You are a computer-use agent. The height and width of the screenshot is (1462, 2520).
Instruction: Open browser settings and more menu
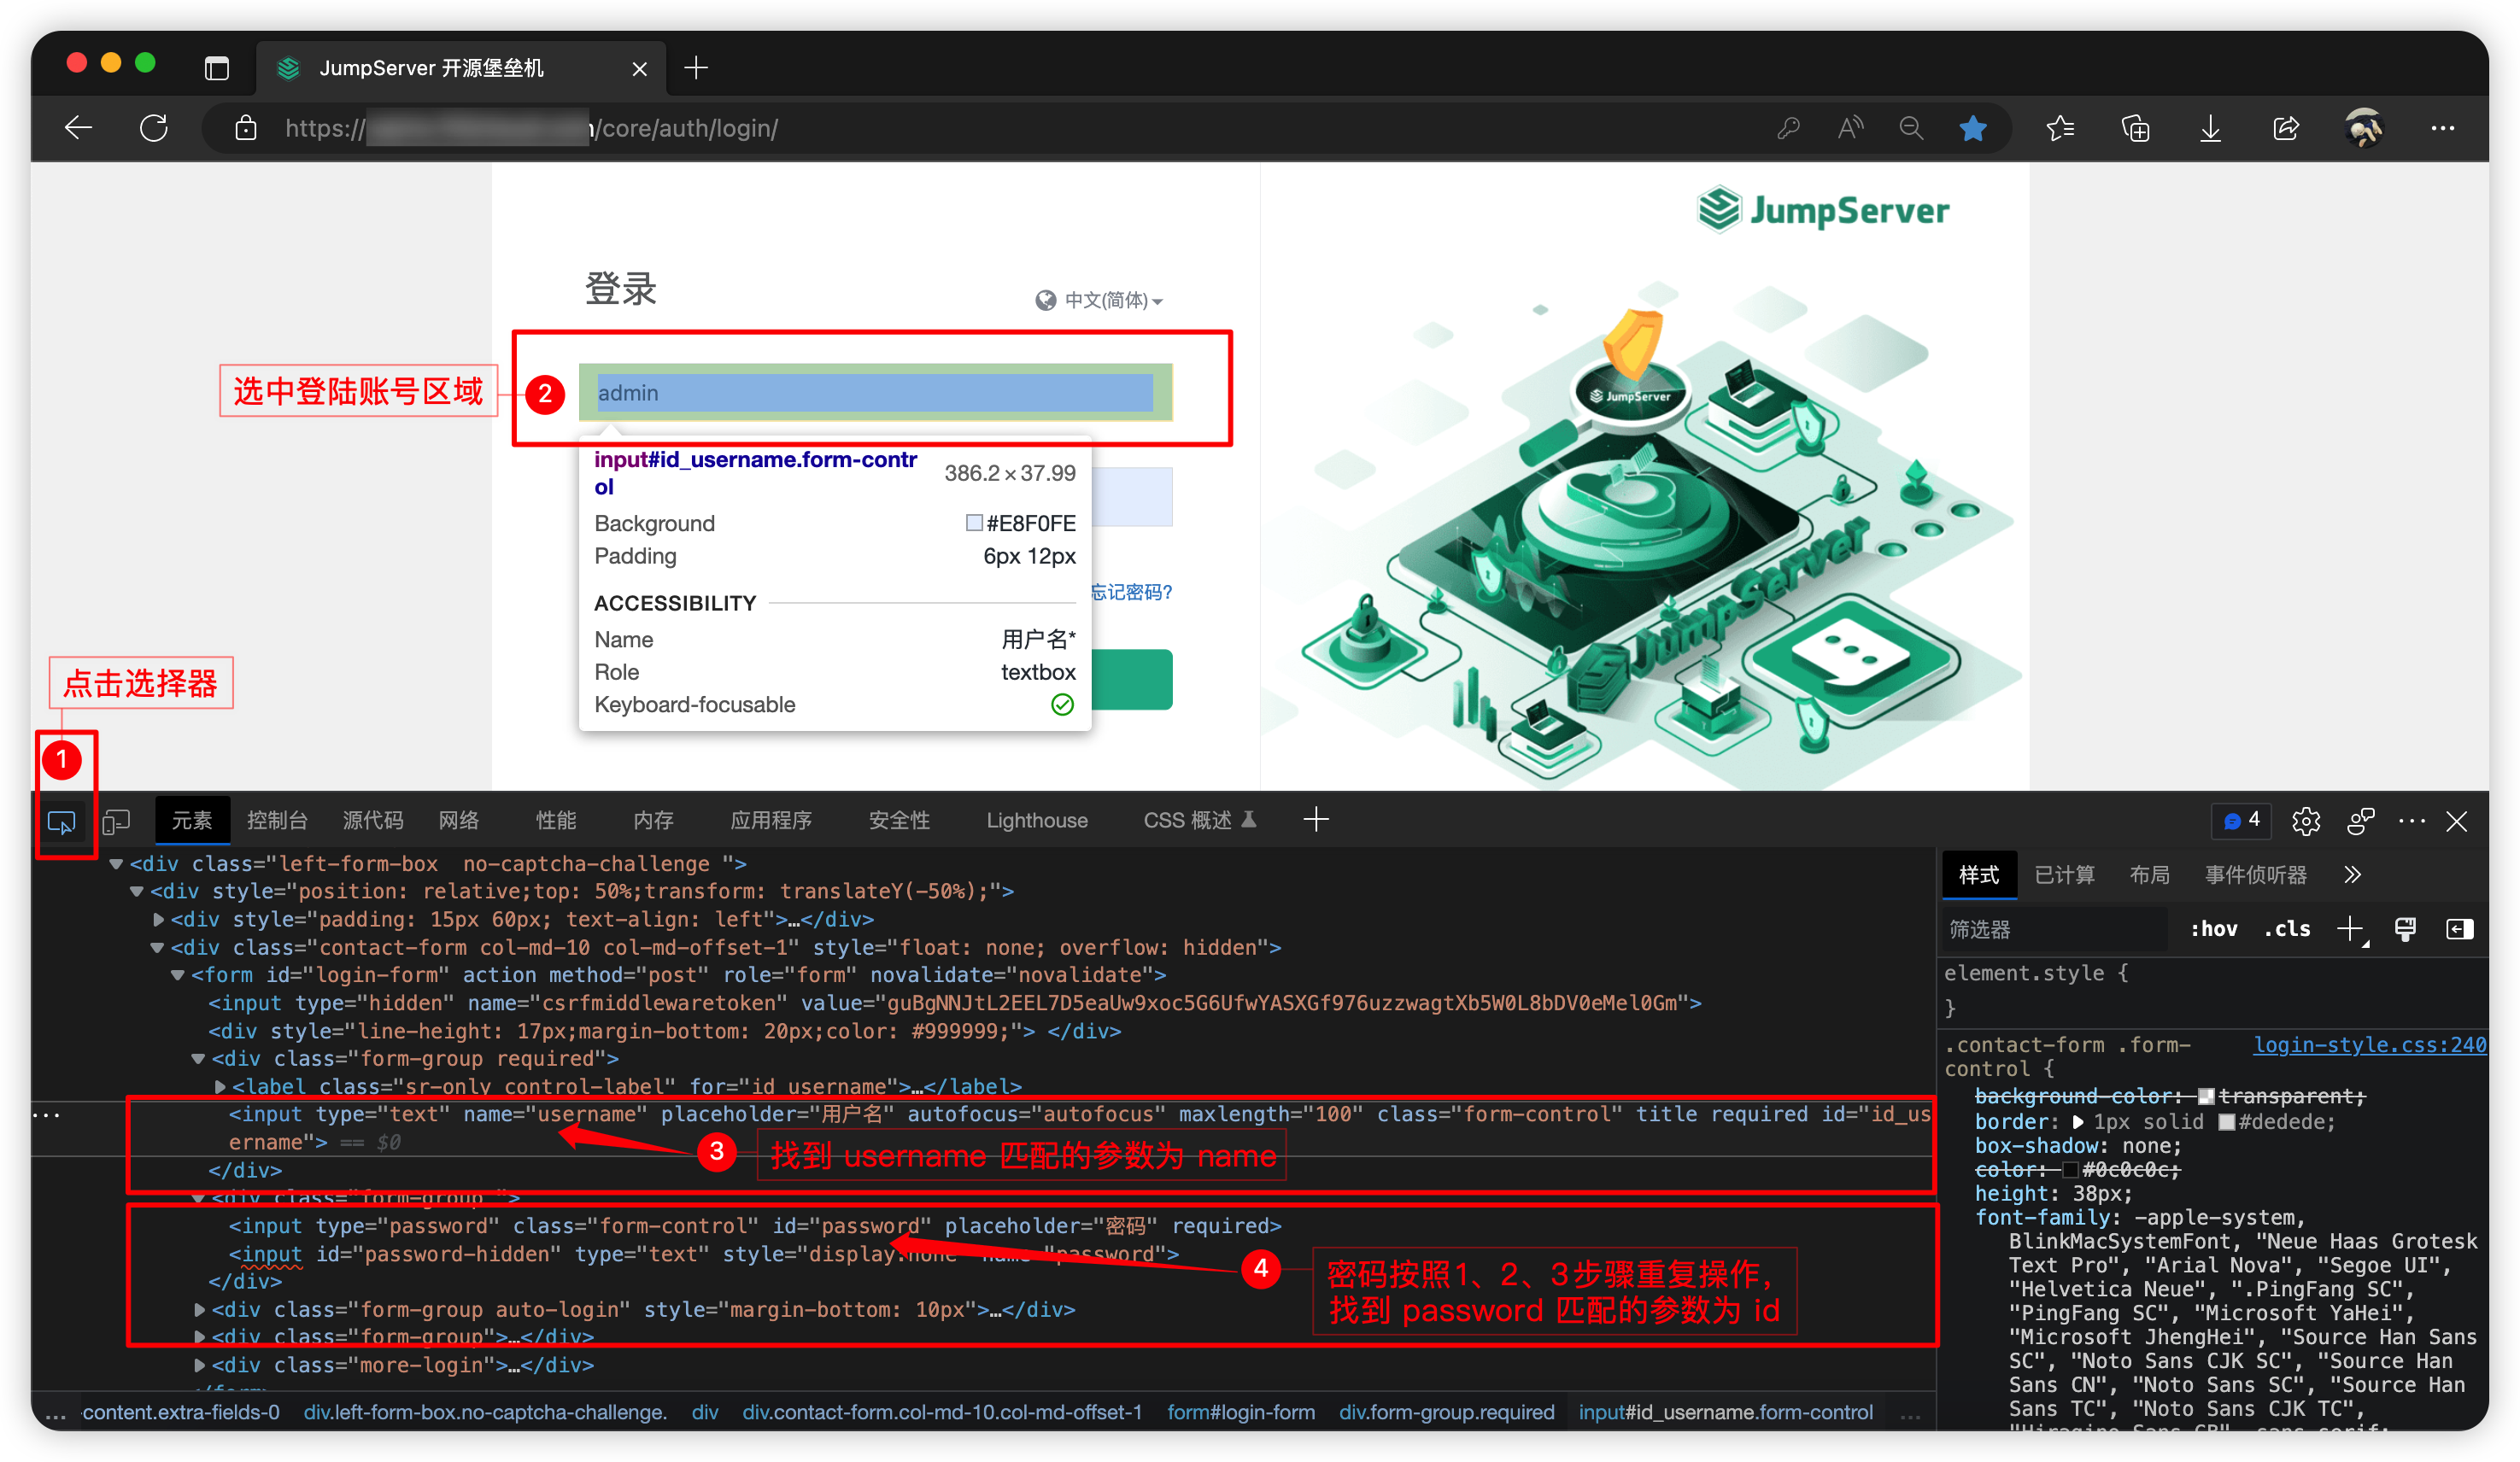(x=2442, y=128)
